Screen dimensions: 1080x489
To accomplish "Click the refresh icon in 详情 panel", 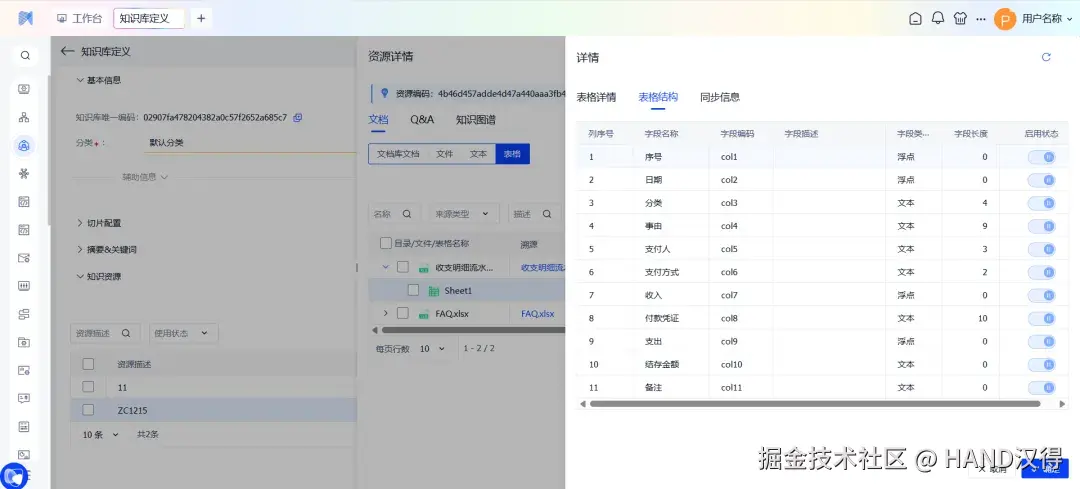I will (1046, 57).
